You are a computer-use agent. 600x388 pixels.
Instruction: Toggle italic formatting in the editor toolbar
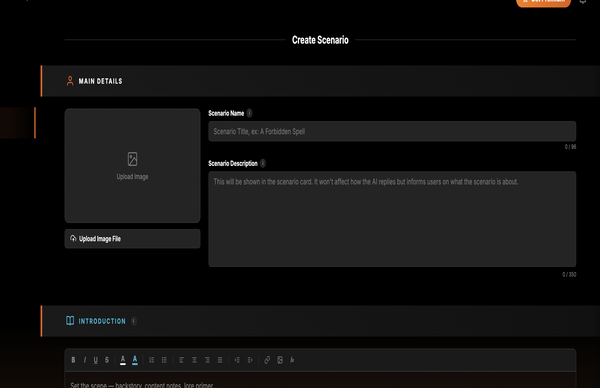[85, 360]
